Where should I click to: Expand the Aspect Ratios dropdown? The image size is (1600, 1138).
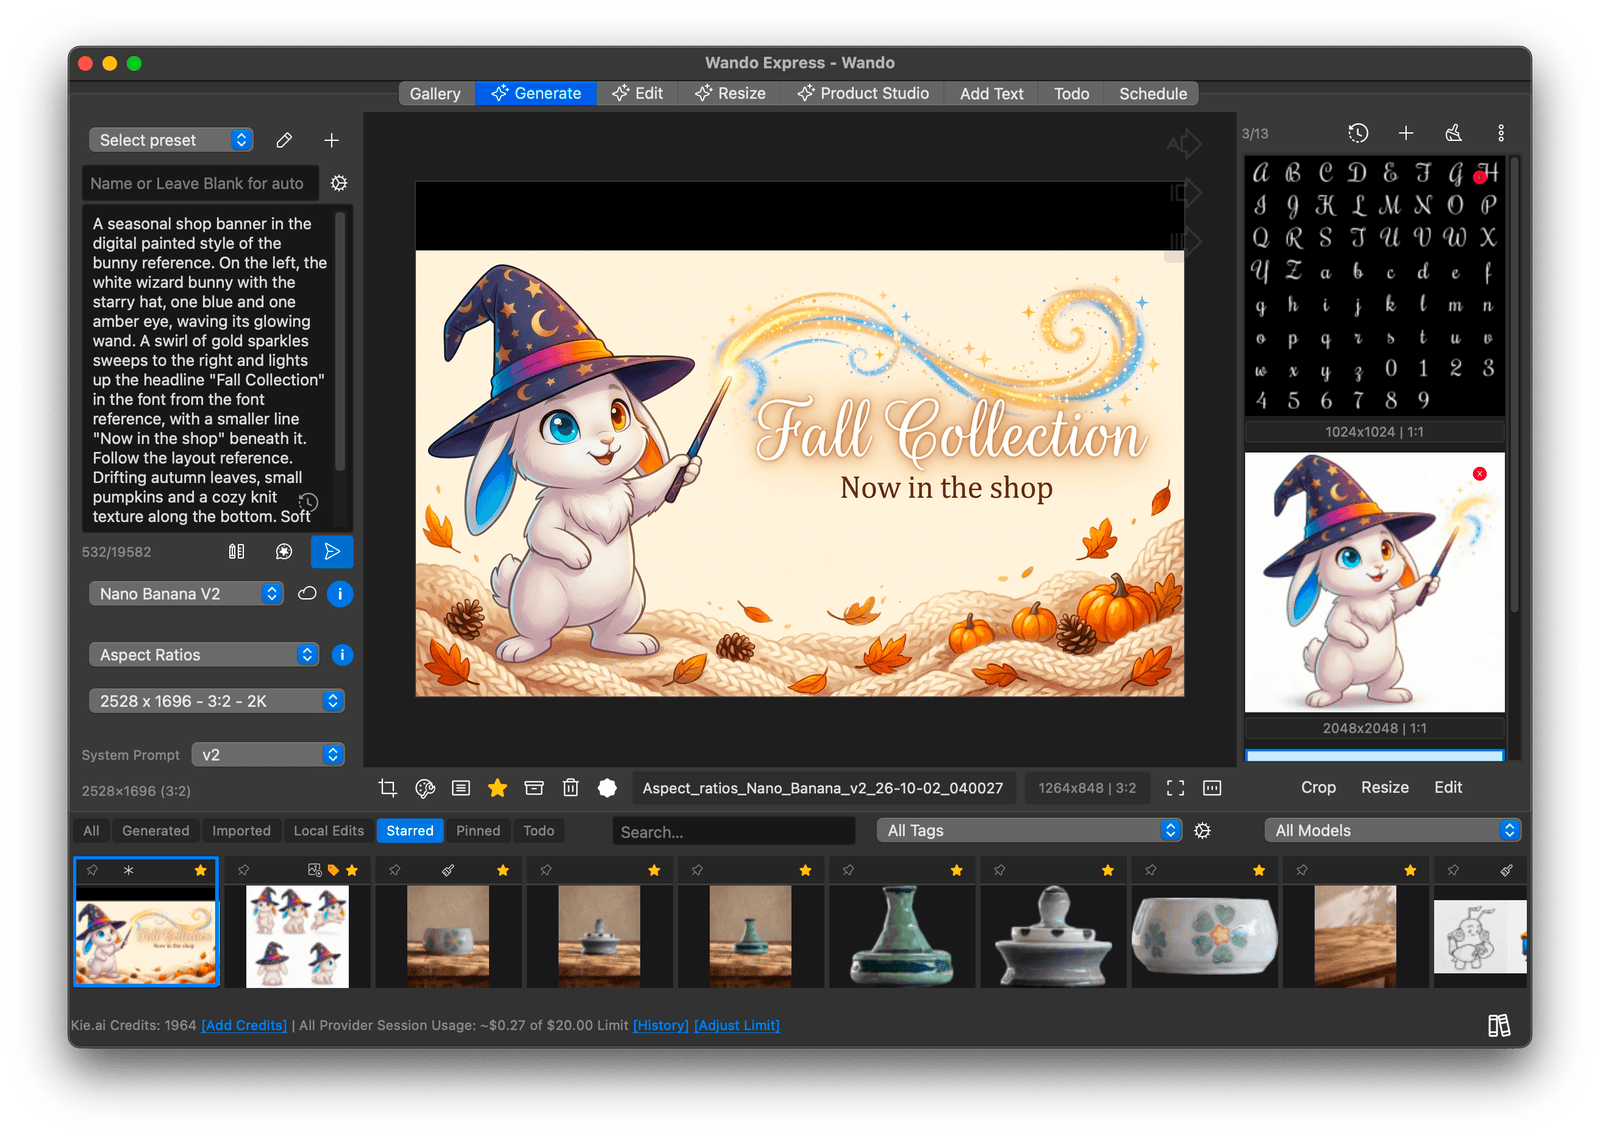coord(204,654)
